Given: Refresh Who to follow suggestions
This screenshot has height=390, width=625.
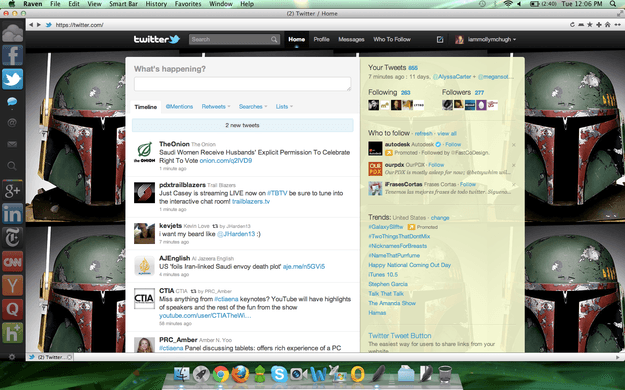Looking at the screenshot, I should [x=423, y=134].
